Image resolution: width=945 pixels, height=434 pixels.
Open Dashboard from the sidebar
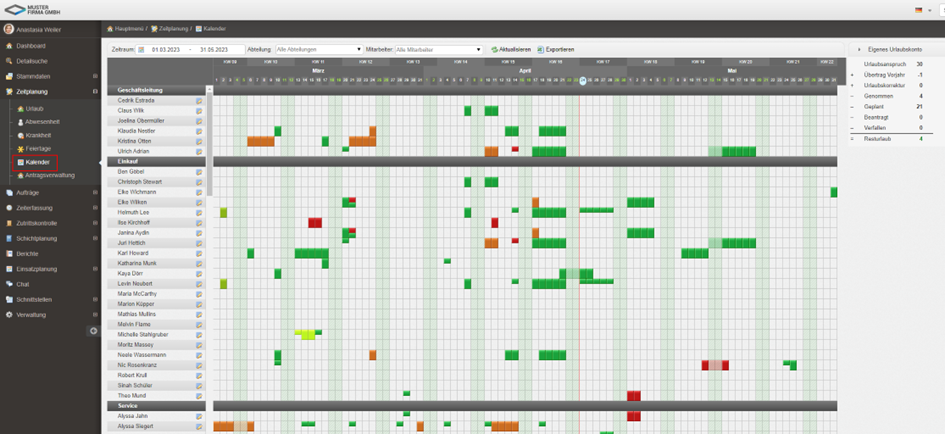click(30, 46)
